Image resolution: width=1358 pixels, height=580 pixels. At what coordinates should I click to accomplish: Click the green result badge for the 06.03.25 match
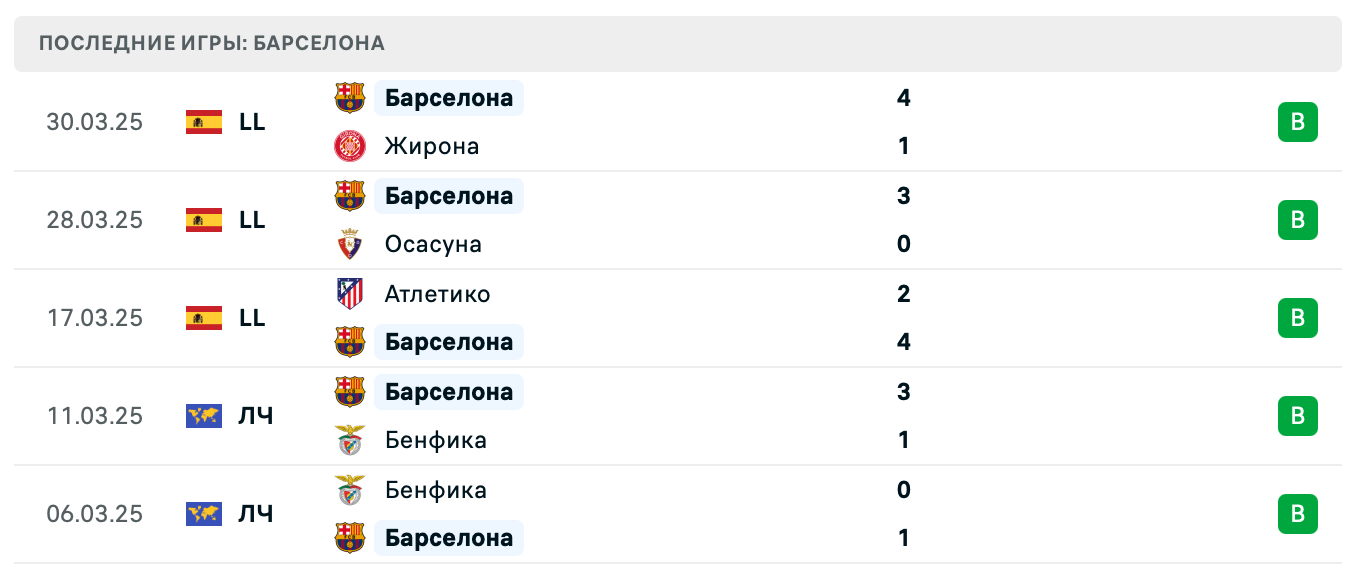click(x=1297, y=514)
